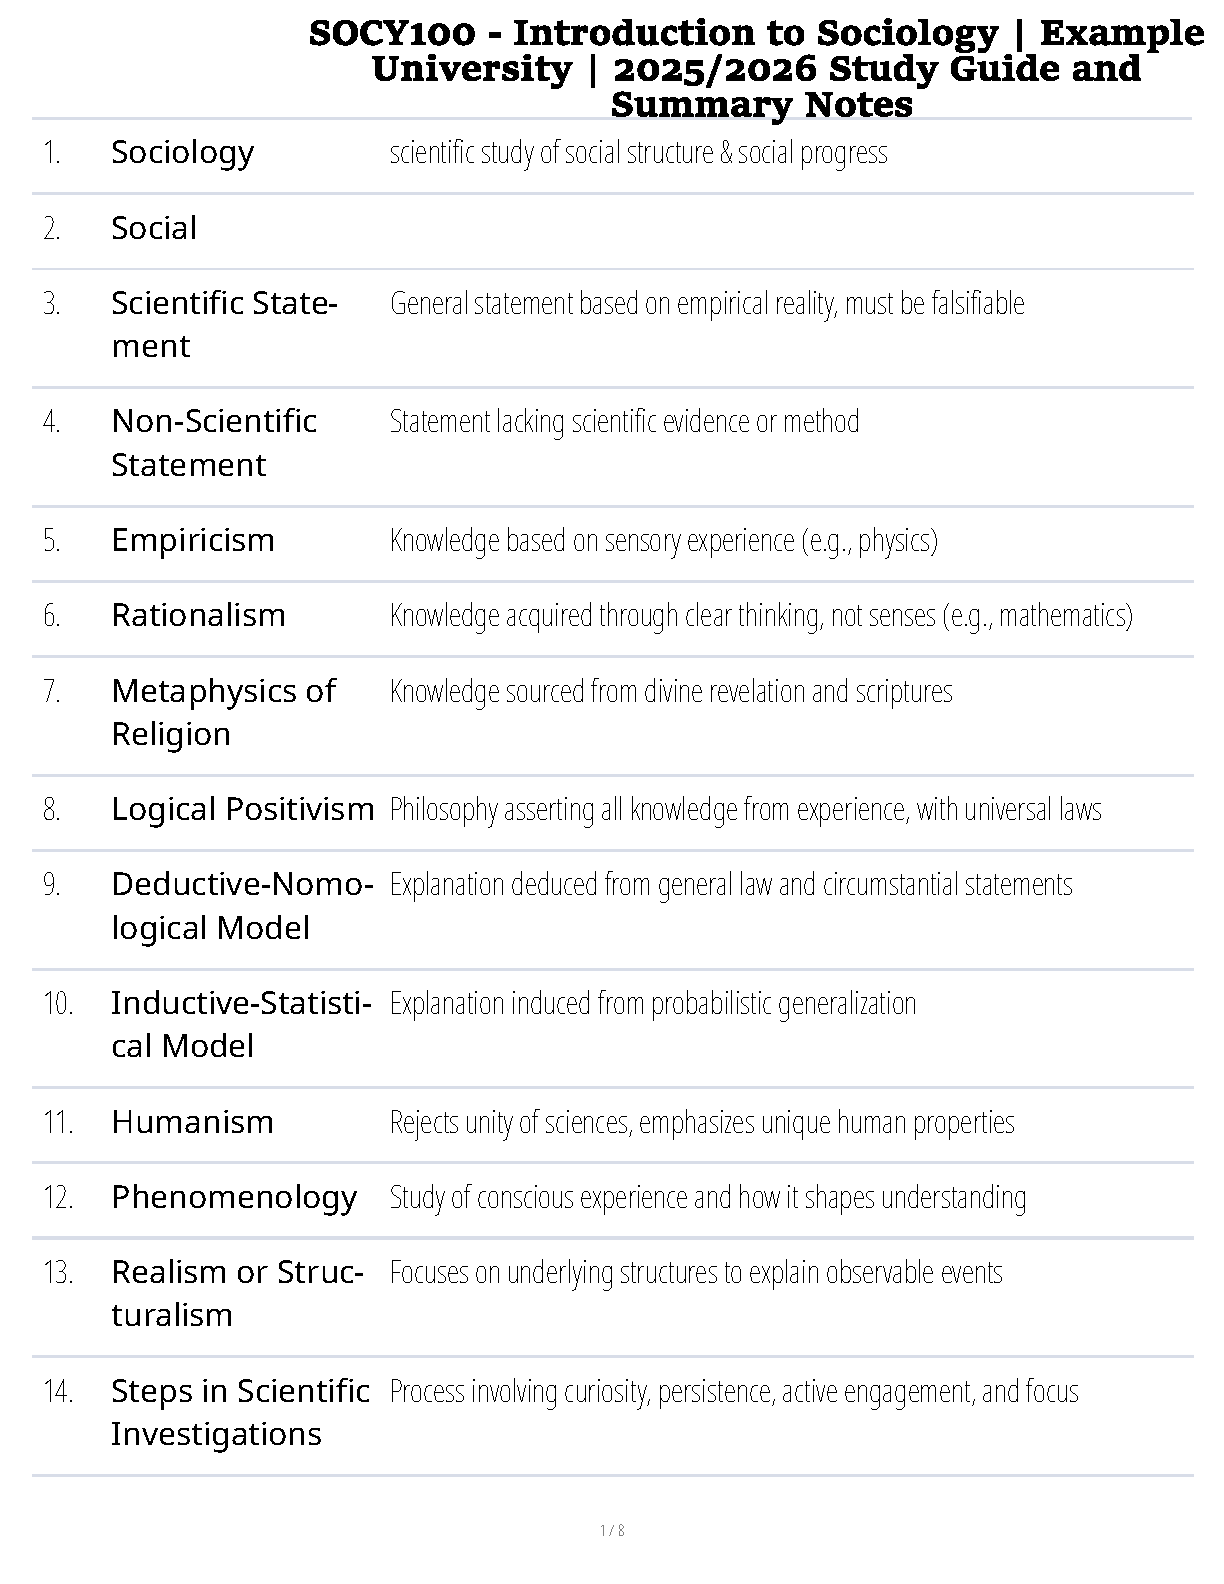
Task: Click the Logical Positivism term
Action: [242, 809]
